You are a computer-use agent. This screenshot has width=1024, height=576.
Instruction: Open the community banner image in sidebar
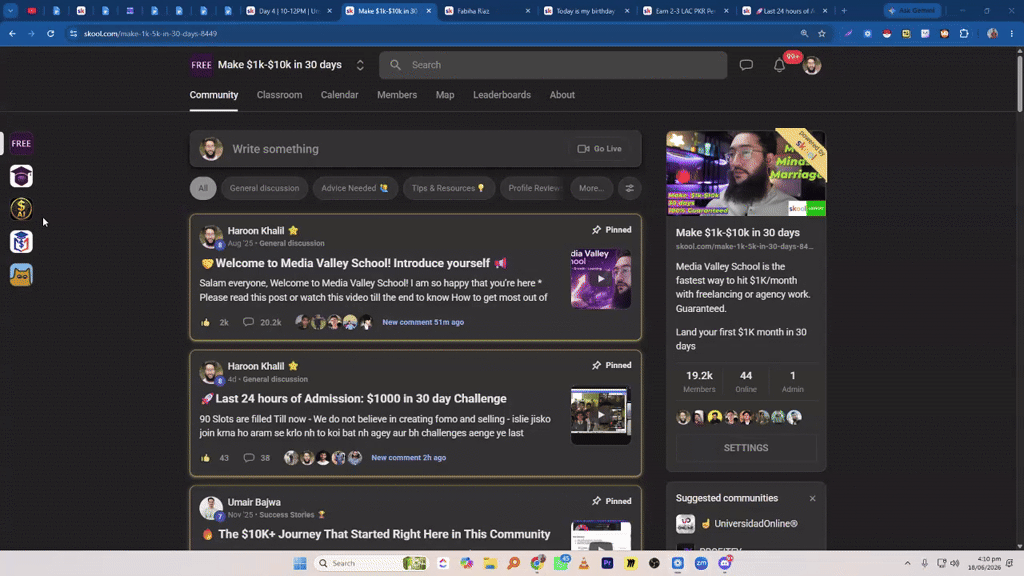(746, 173)
